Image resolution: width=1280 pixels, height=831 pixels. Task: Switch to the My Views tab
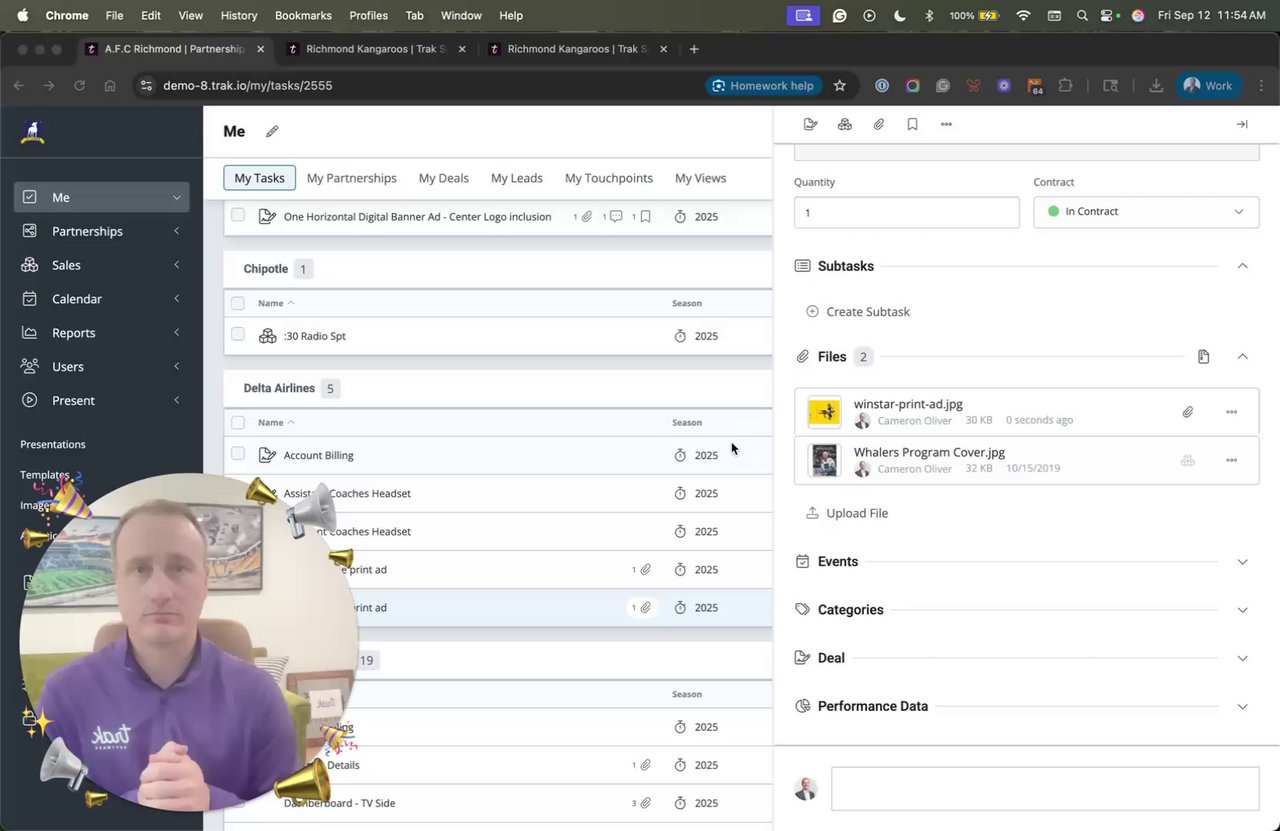[700, 178]
